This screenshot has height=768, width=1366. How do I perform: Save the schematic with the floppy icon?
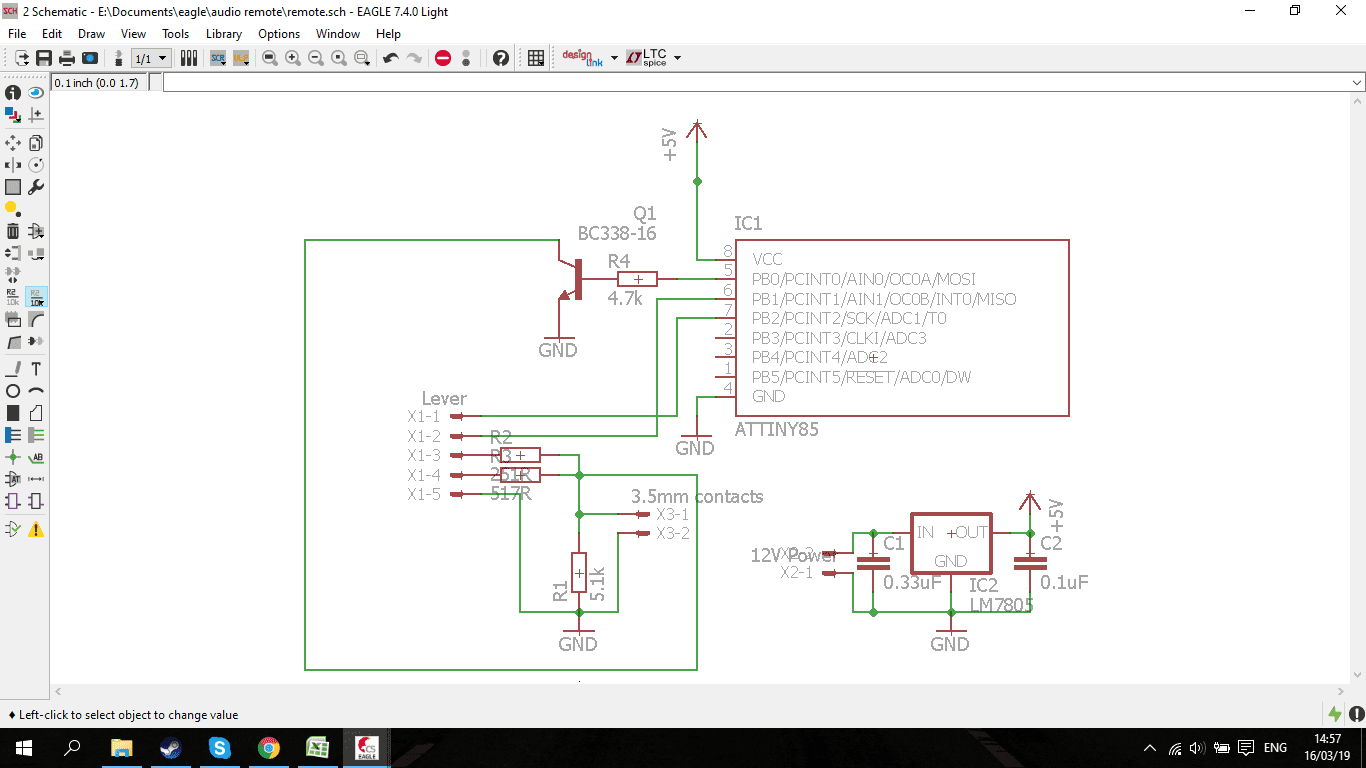click(44, 58)
